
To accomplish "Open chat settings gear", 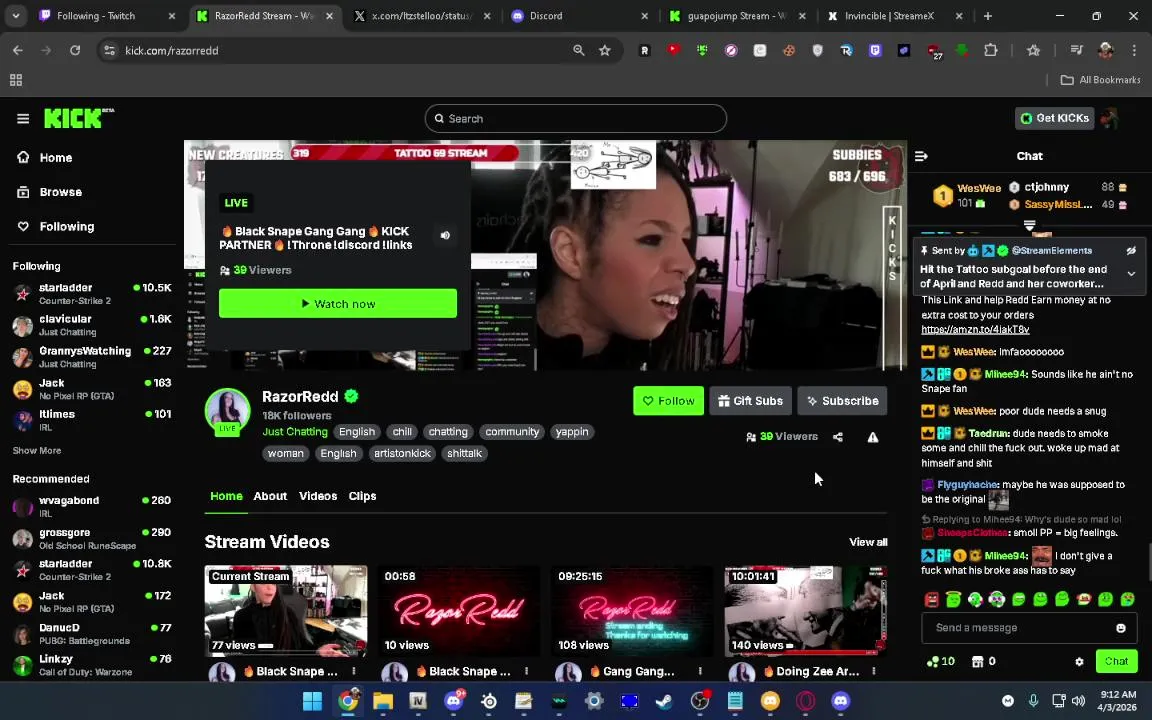I will click(1079, 661).
